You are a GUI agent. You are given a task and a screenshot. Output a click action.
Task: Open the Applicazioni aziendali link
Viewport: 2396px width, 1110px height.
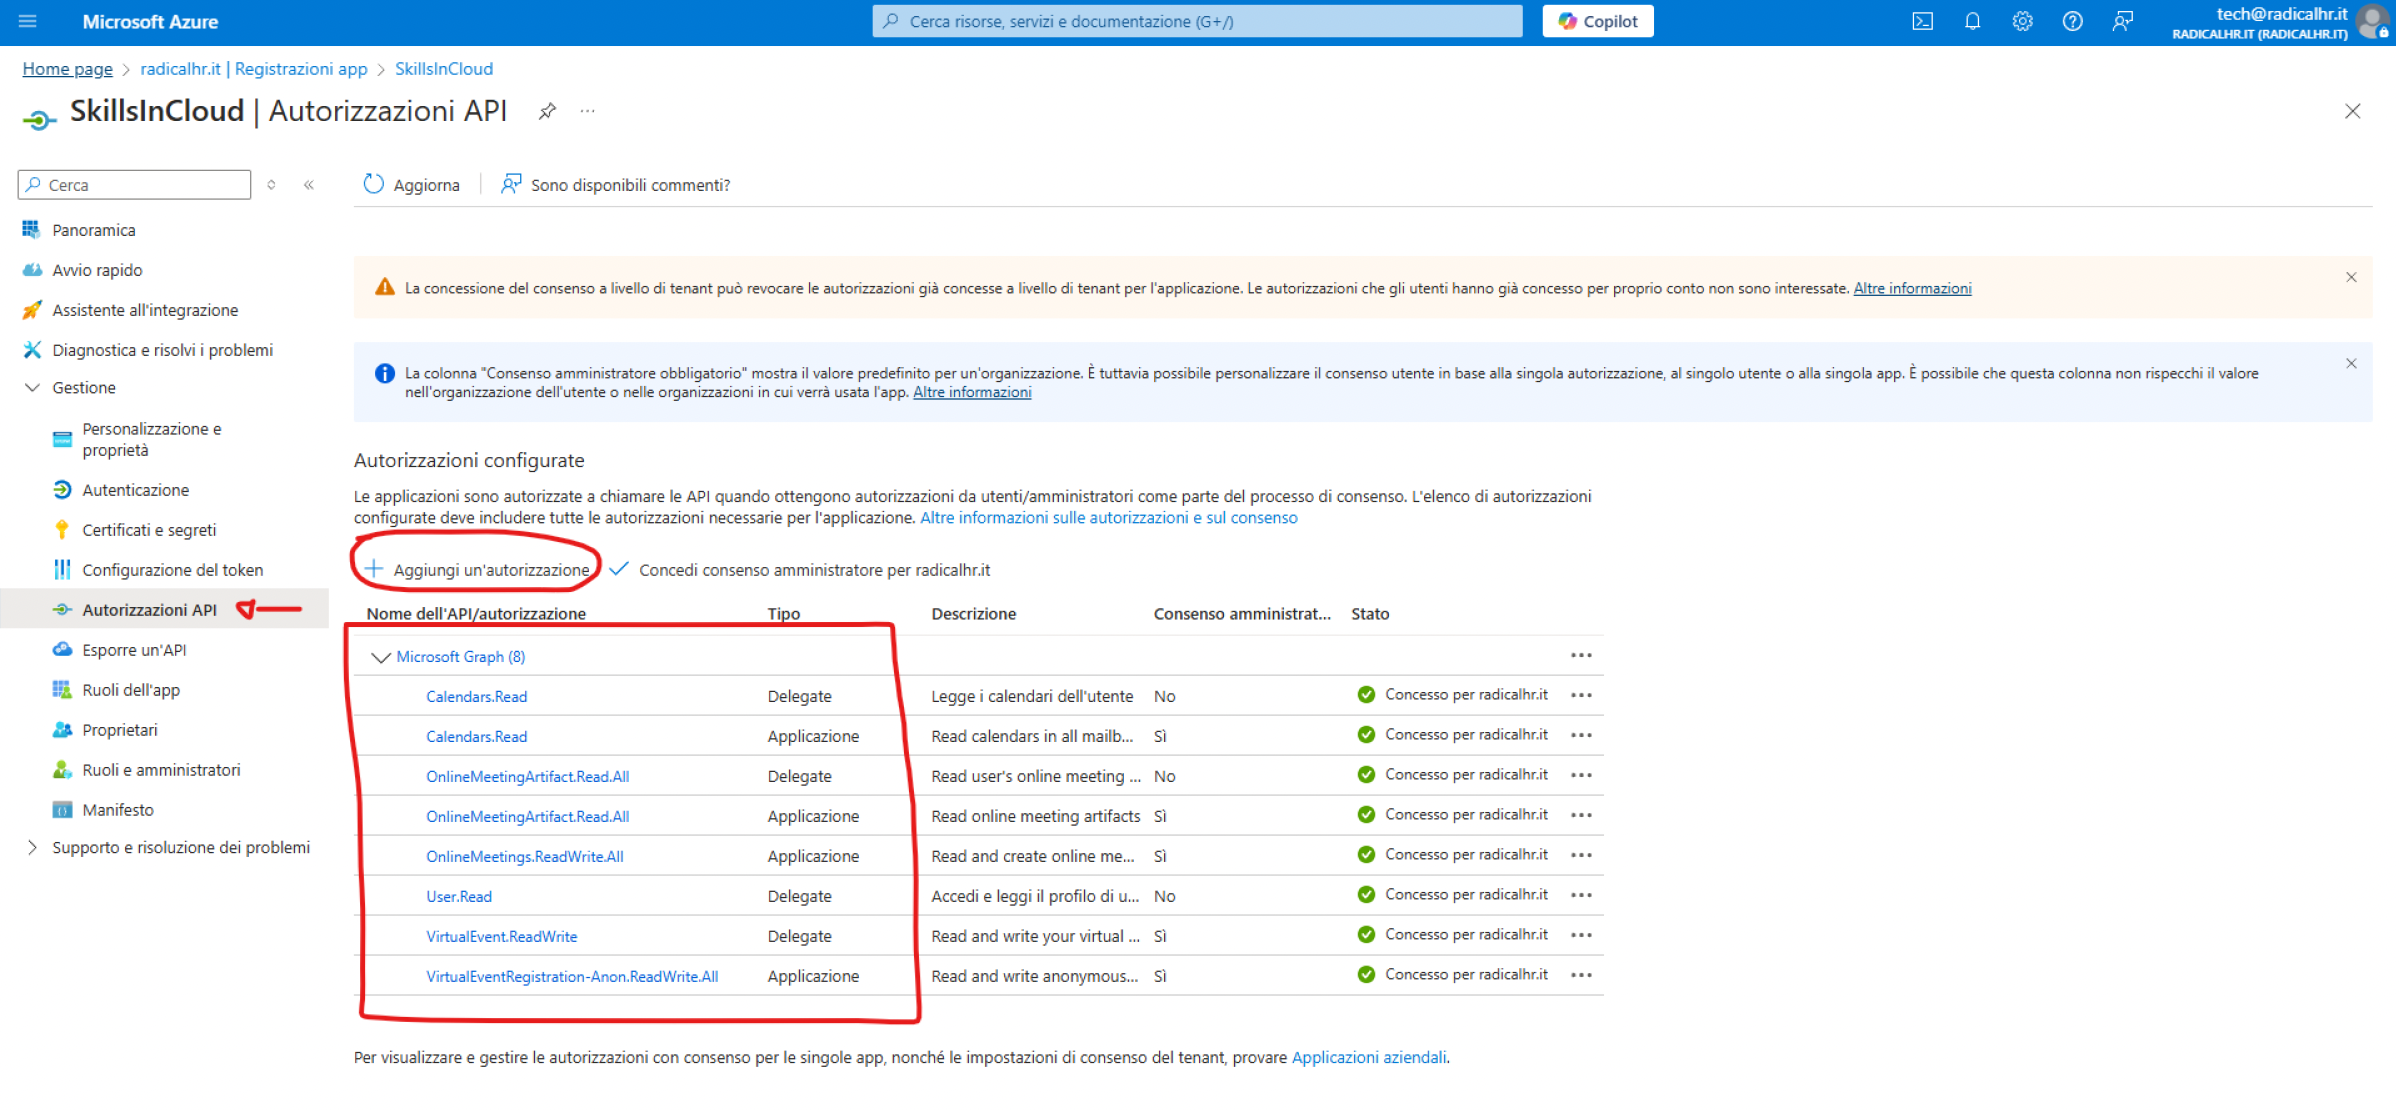(x=1368, y=1058)
